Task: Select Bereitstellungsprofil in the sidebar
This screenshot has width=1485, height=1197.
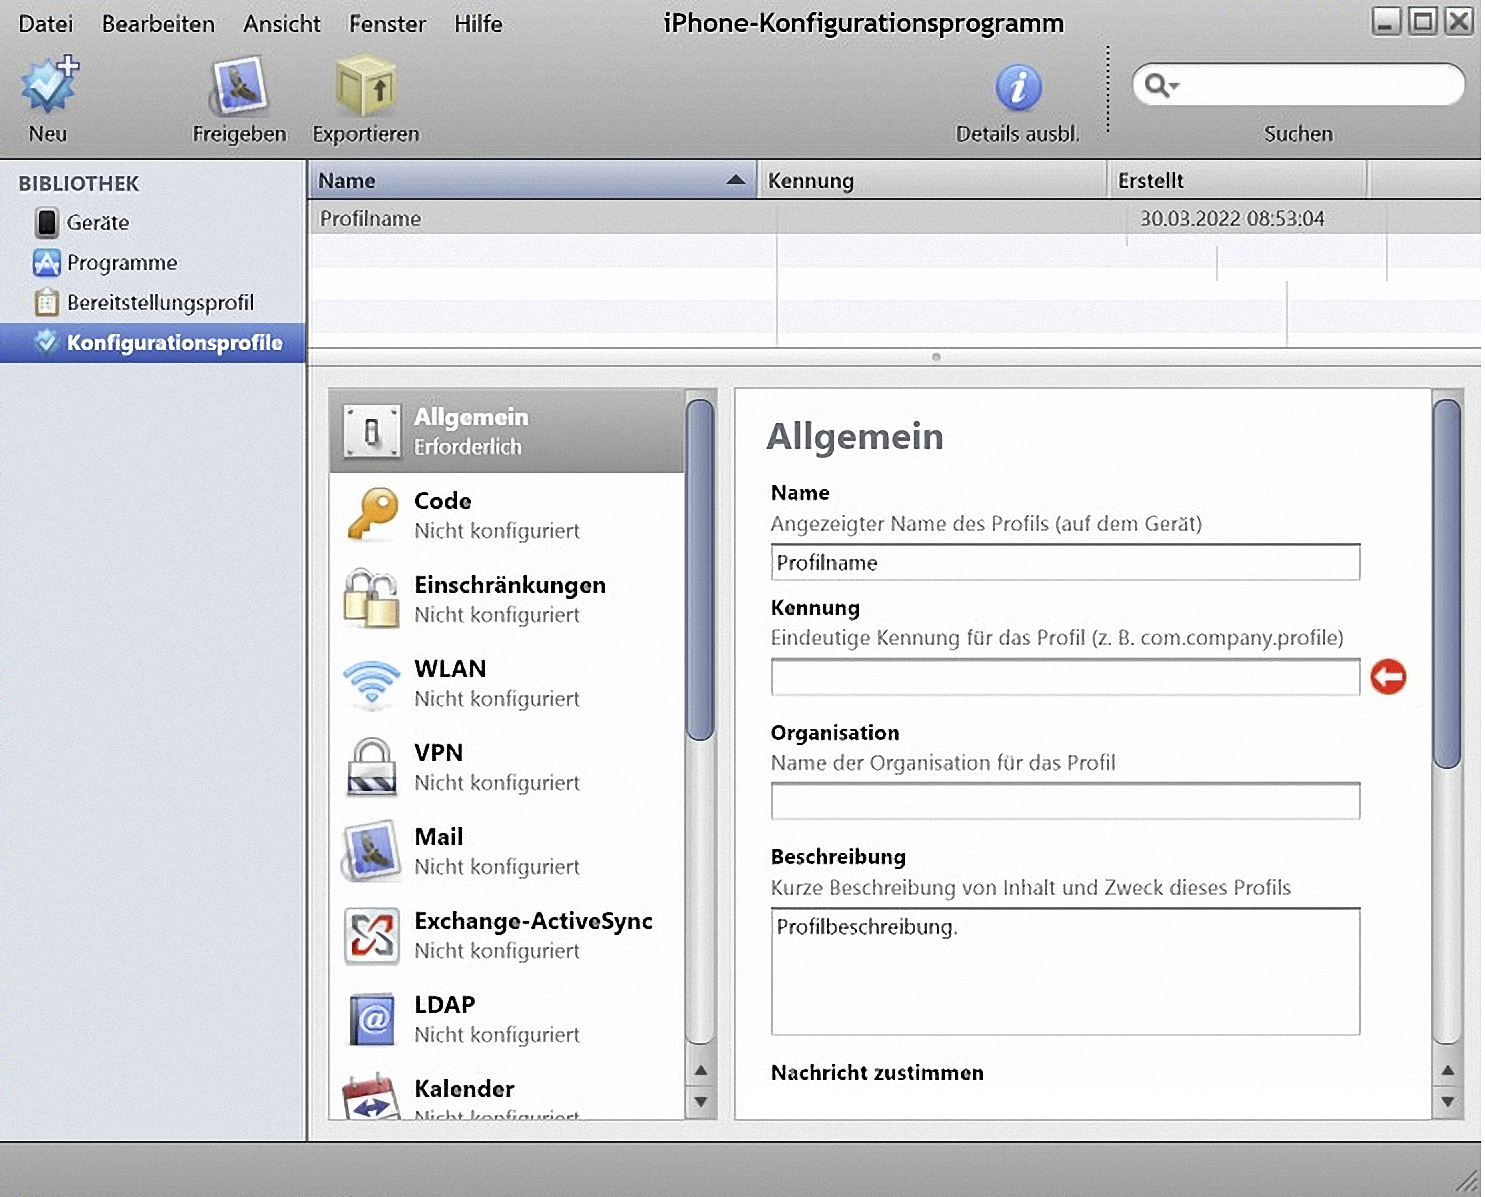Action: [160, 303]
